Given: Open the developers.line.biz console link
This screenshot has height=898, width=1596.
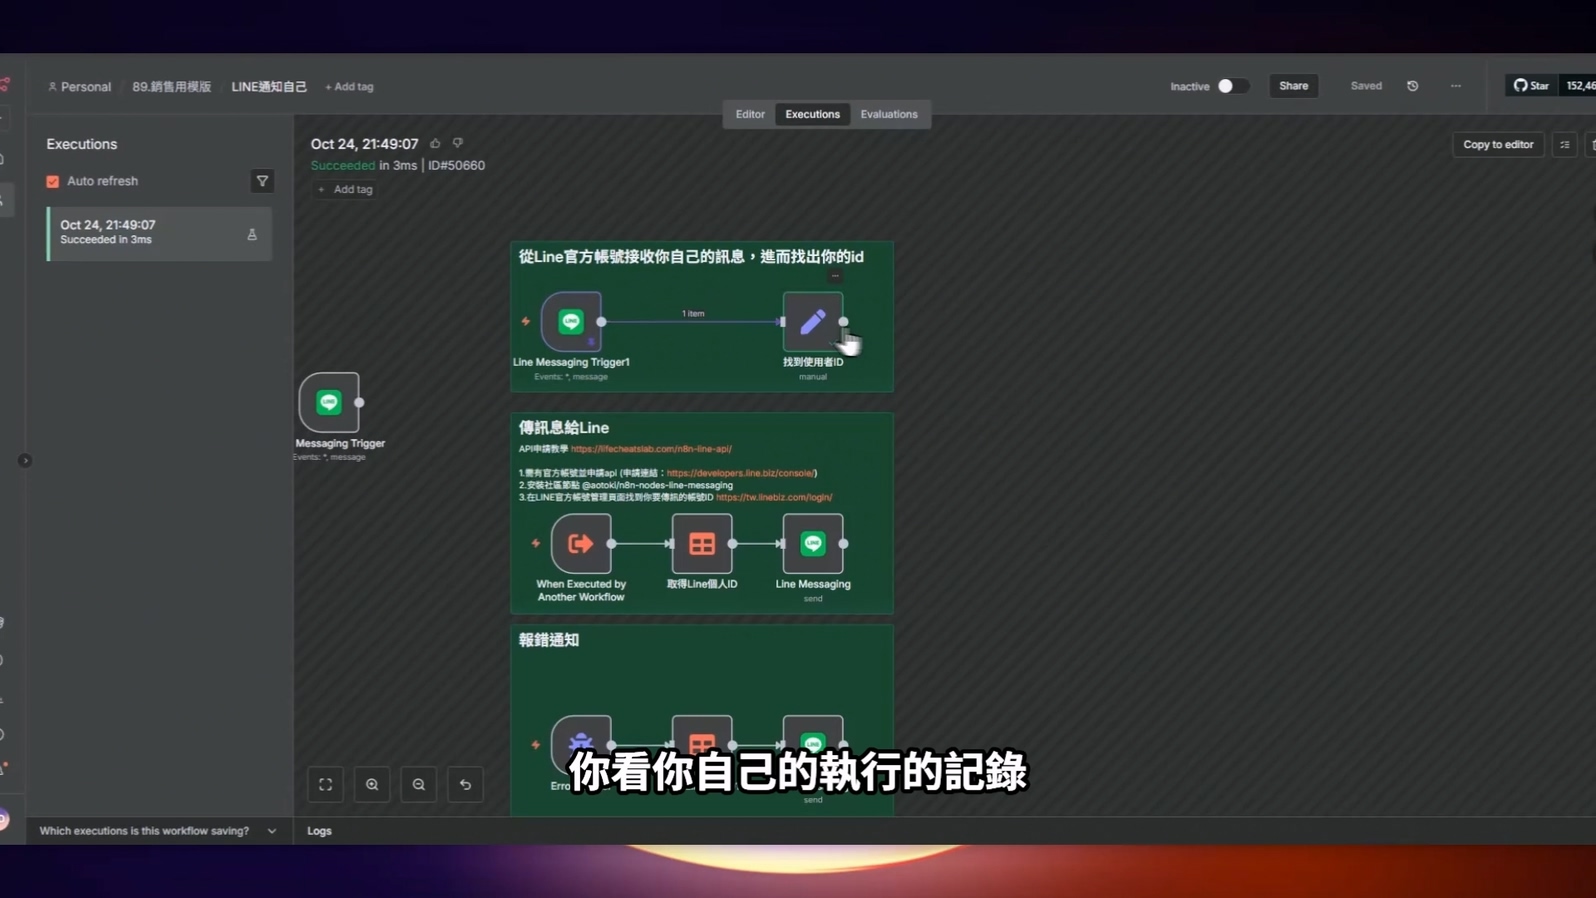Looking at the screenshot, I should point(740,473).
